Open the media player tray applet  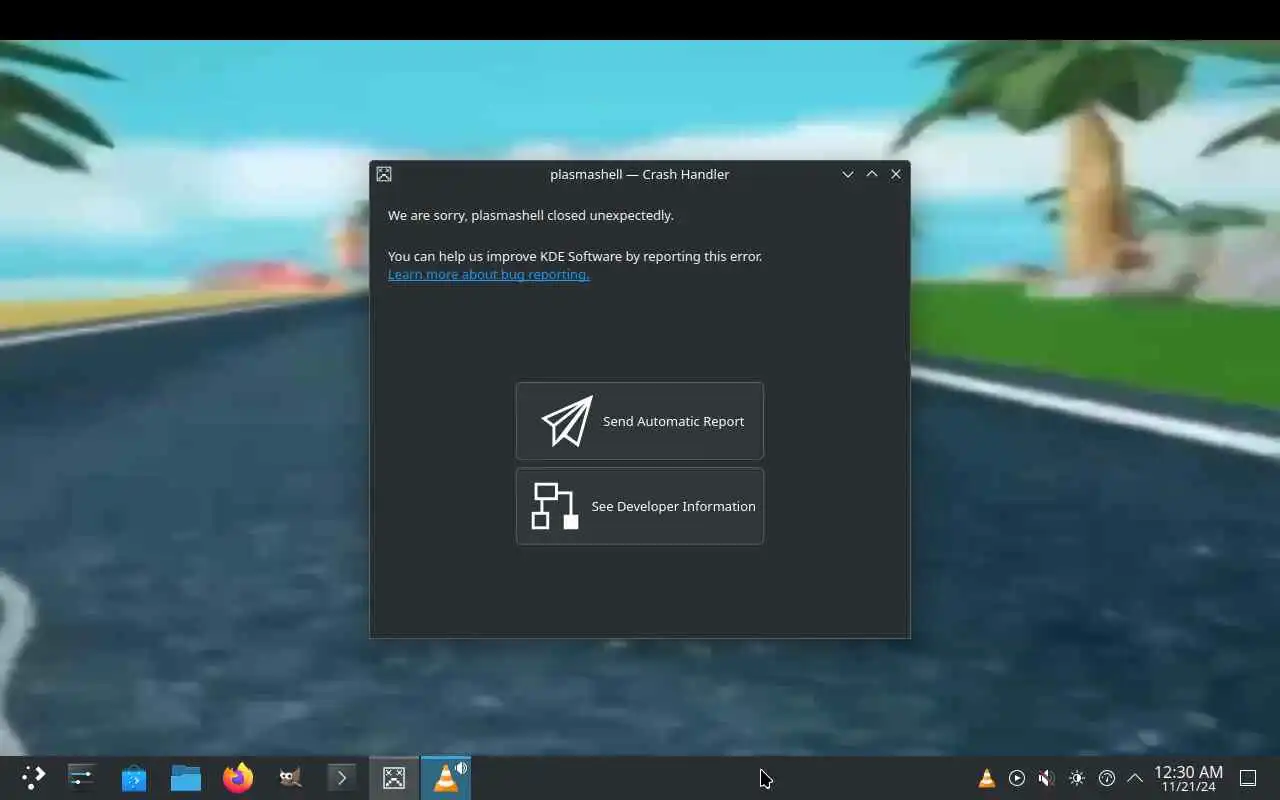pyautogui.click(x=1017, y=778)
